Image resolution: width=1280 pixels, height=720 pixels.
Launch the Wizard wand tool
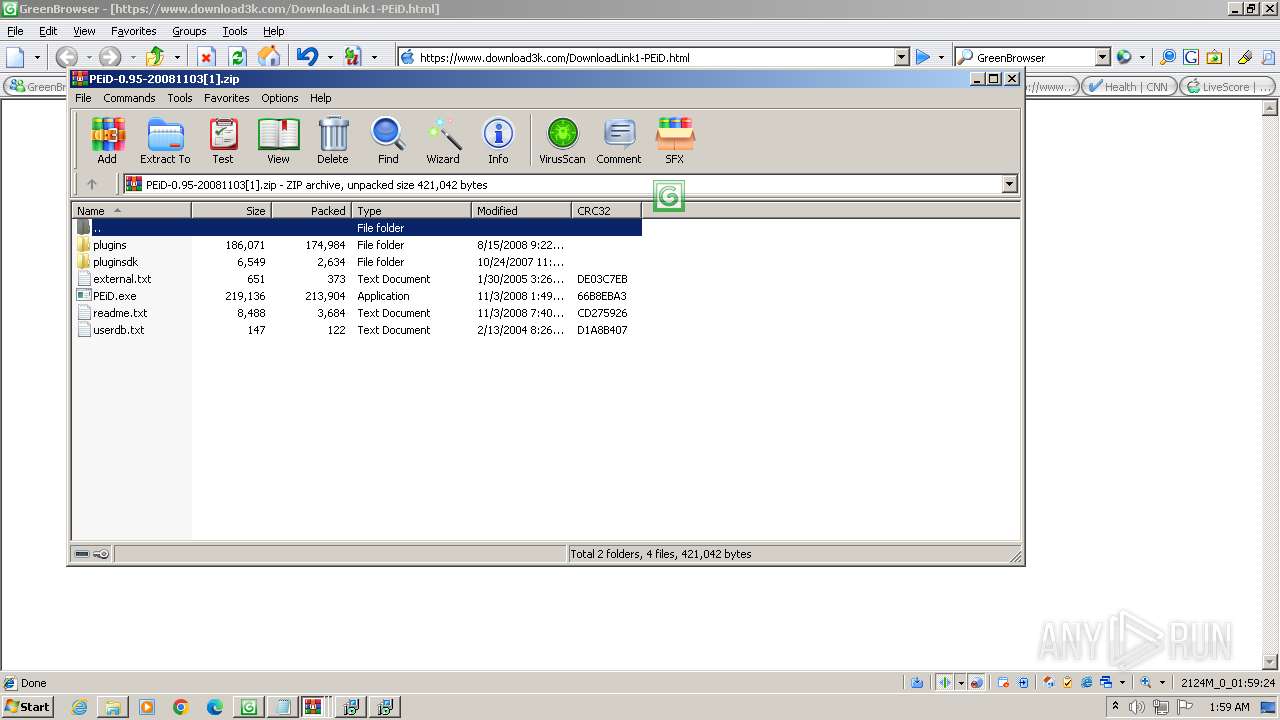(x=443, y=140)
